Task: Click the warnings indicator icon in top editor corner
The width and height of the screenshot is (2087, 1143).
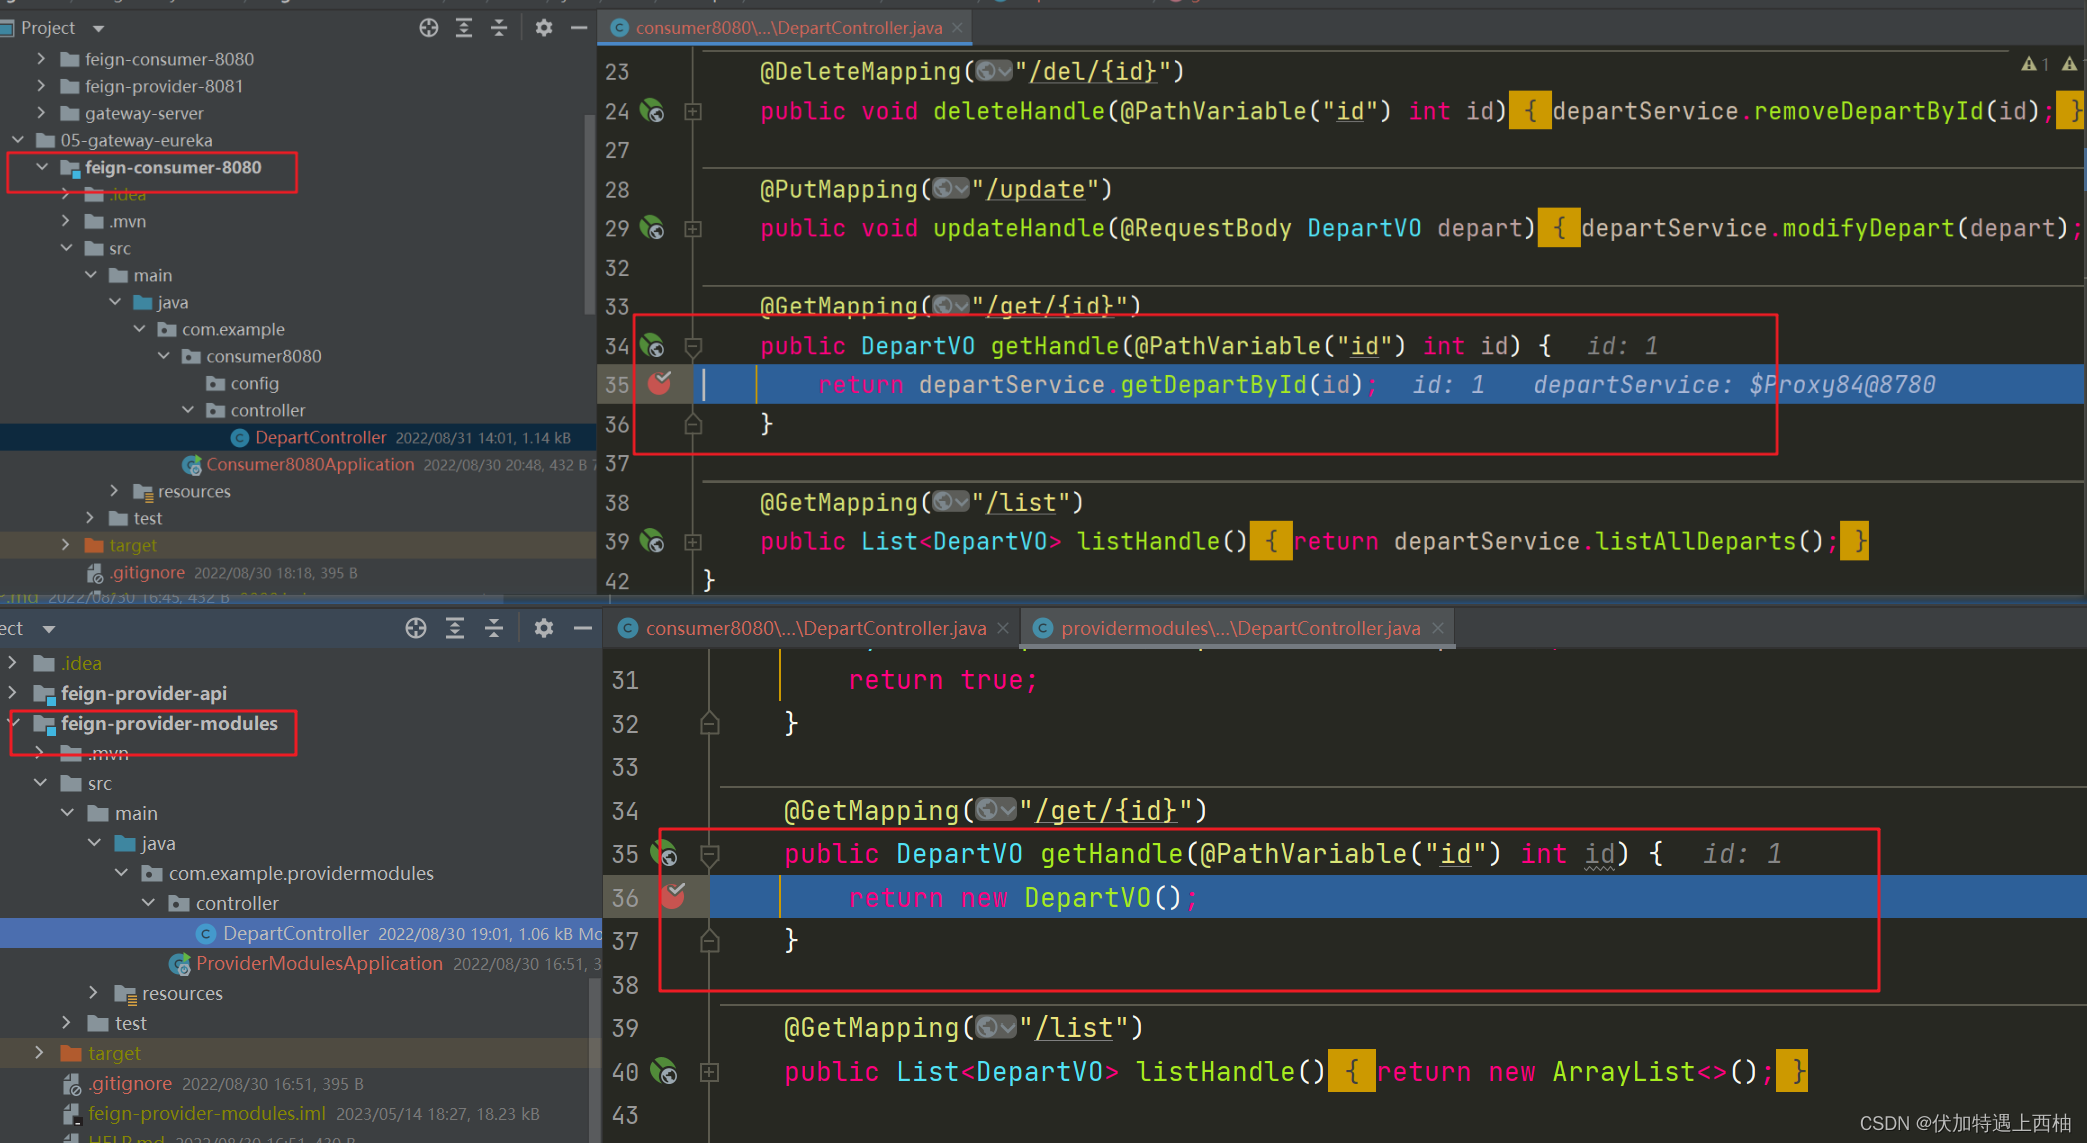Action: [2035, 64]
